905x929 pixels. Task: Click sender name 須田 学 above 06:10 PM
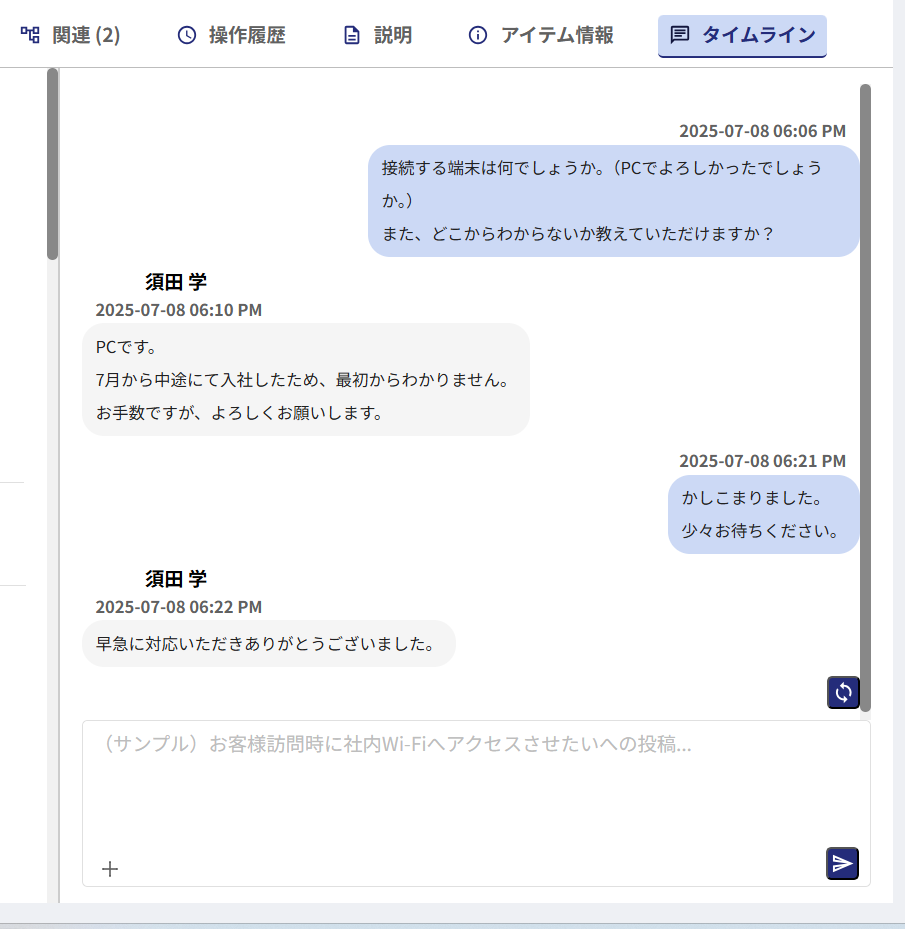click(175, 281)
